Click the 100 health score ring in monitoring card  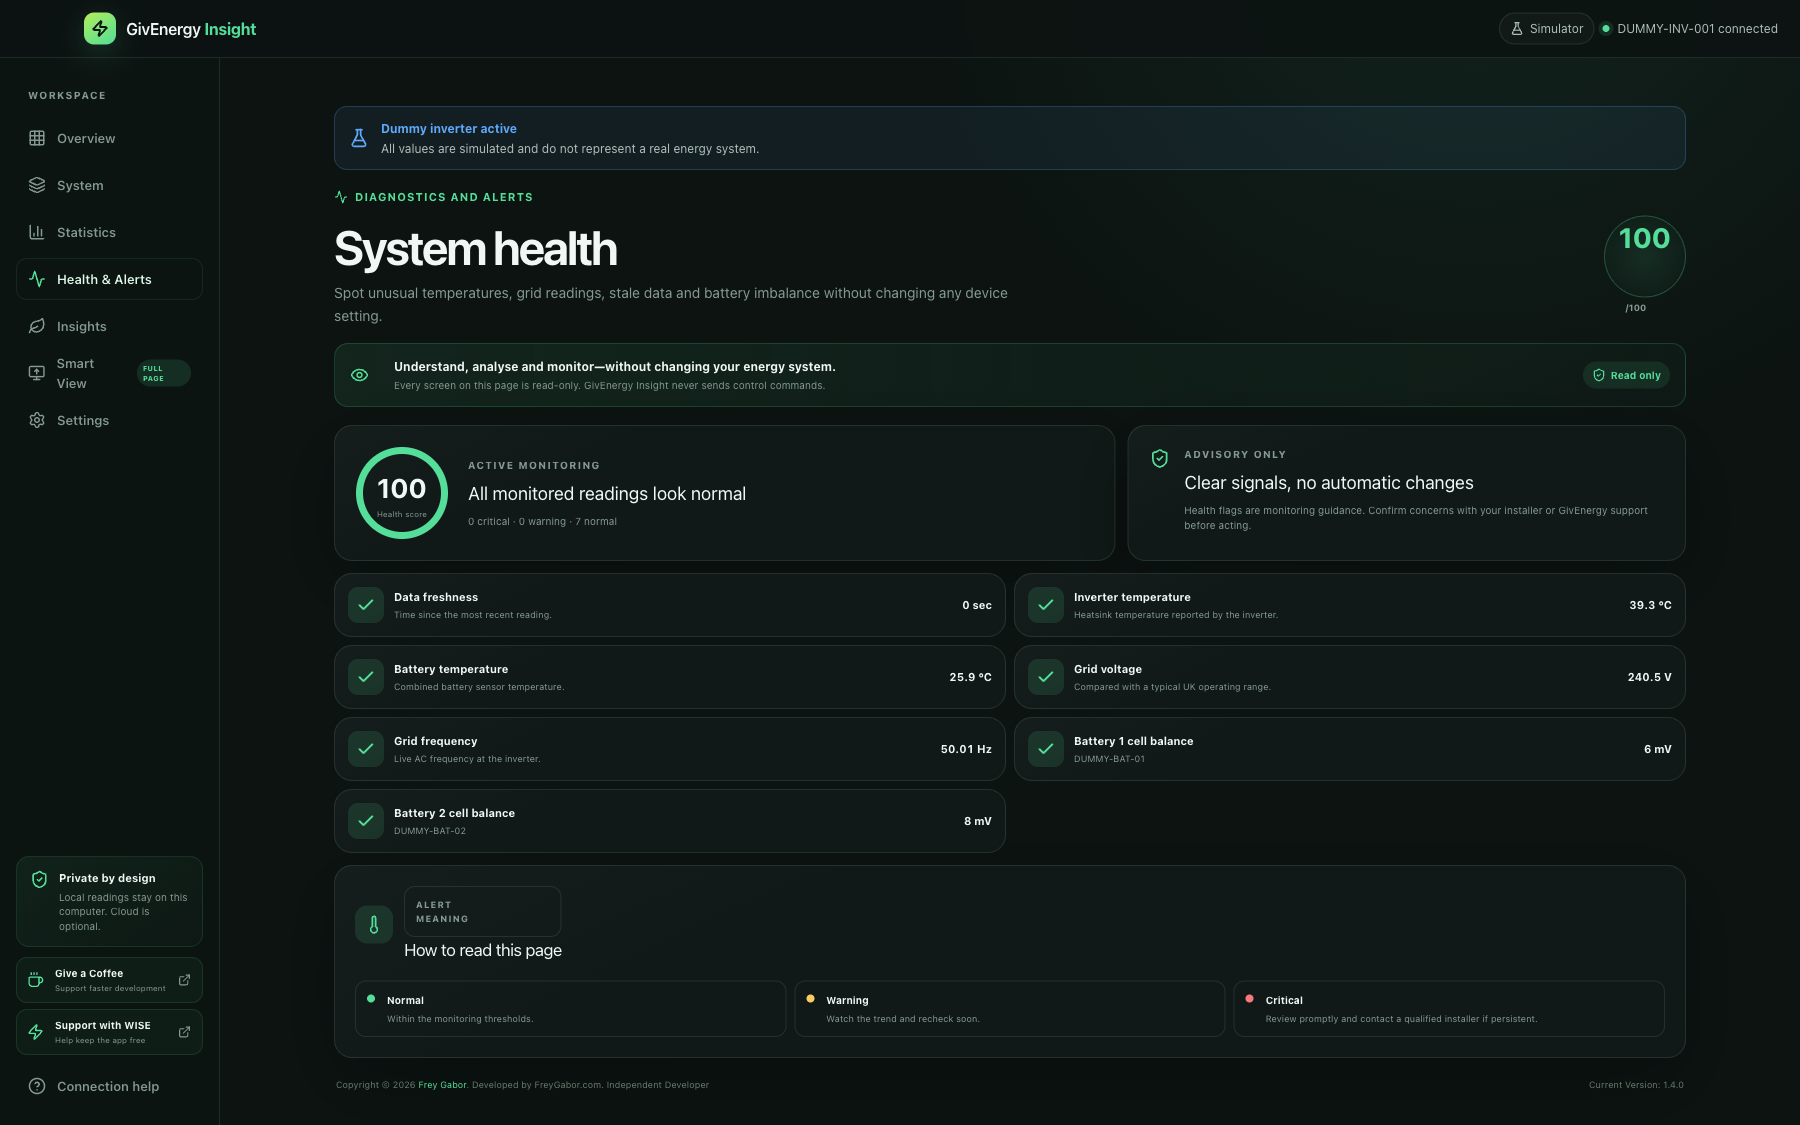pos(402,493)
